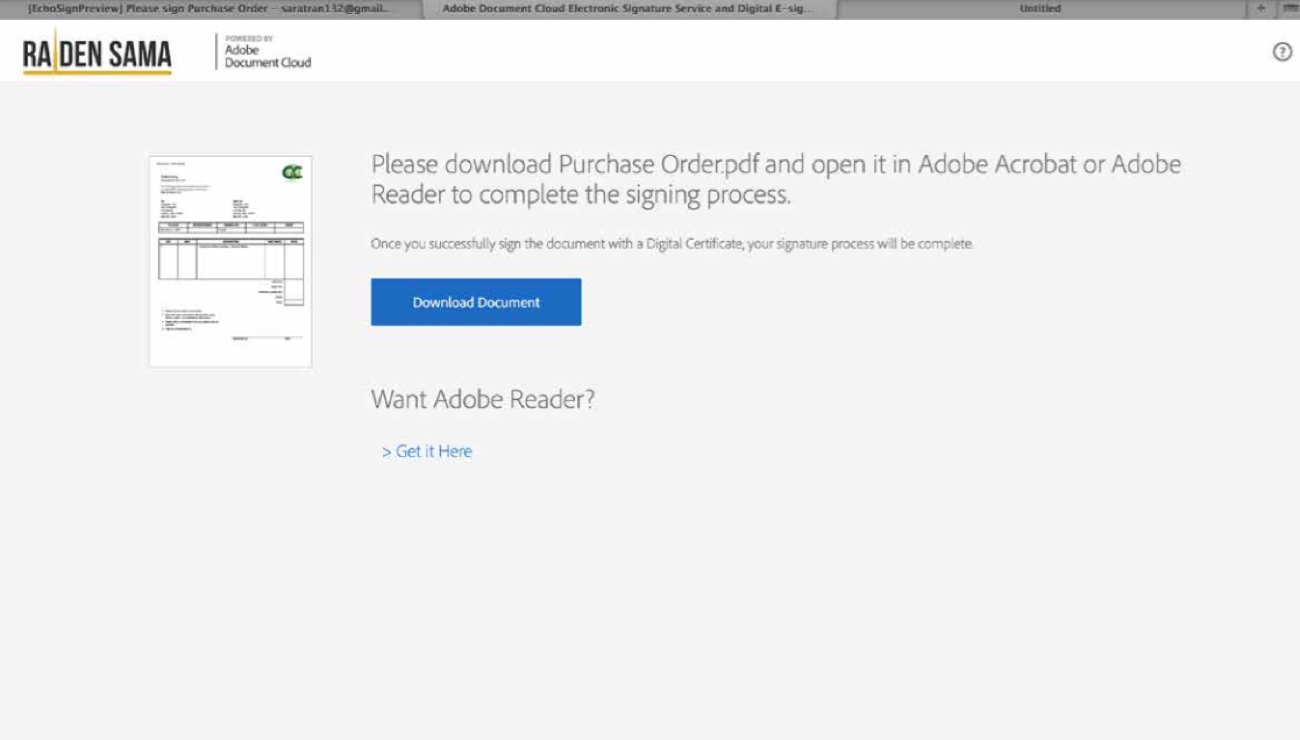Image resolution: width=1300 pixels, height=740 pixels.
Task: Switch to the Untitled tab
Action: (1040, 8)
